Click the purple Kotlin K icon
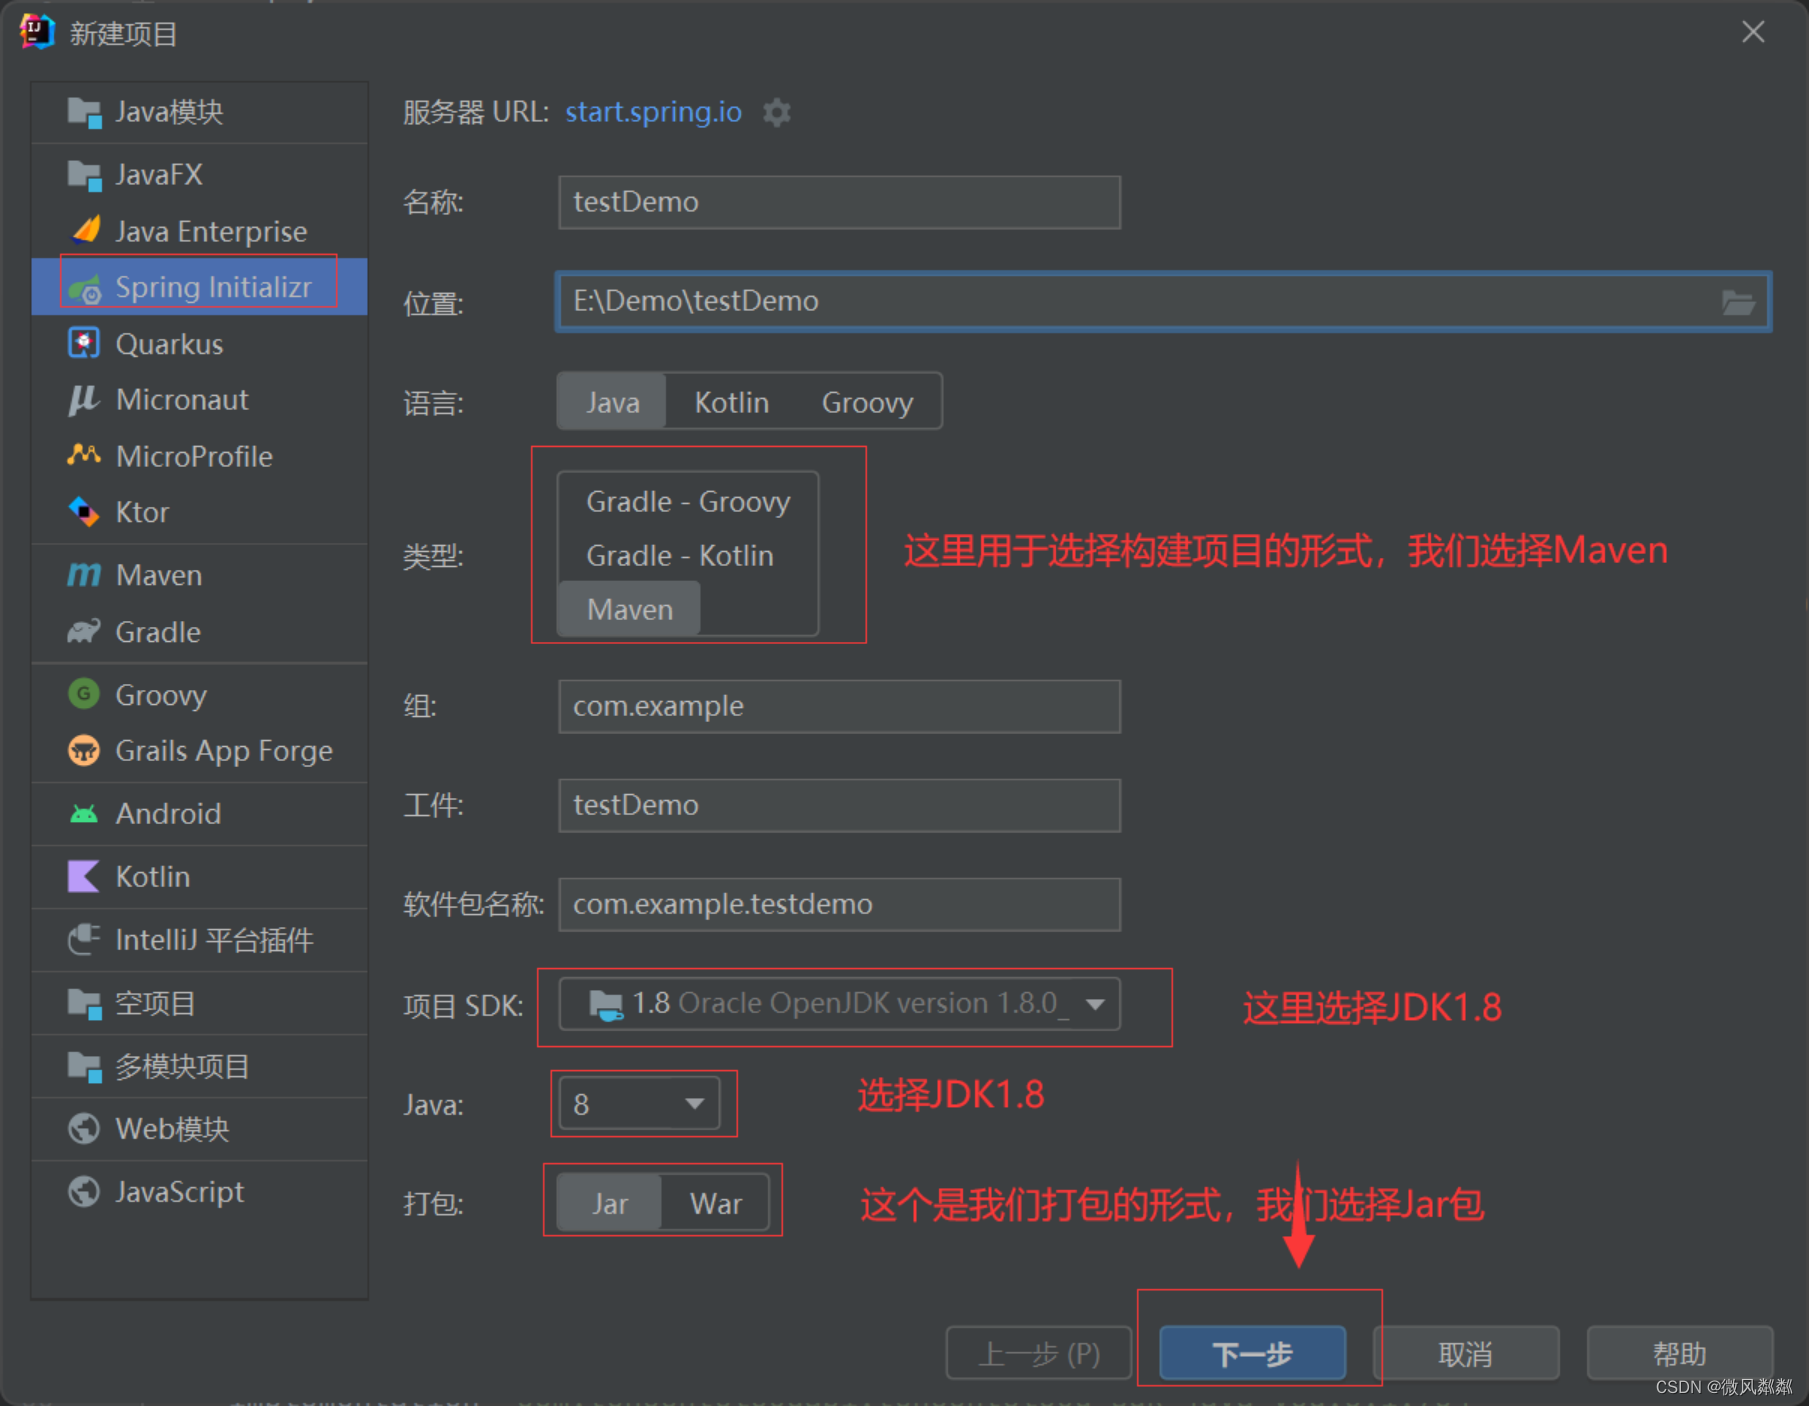The height and width of the screenshot is (1406, 1809). tap(83, 876)
